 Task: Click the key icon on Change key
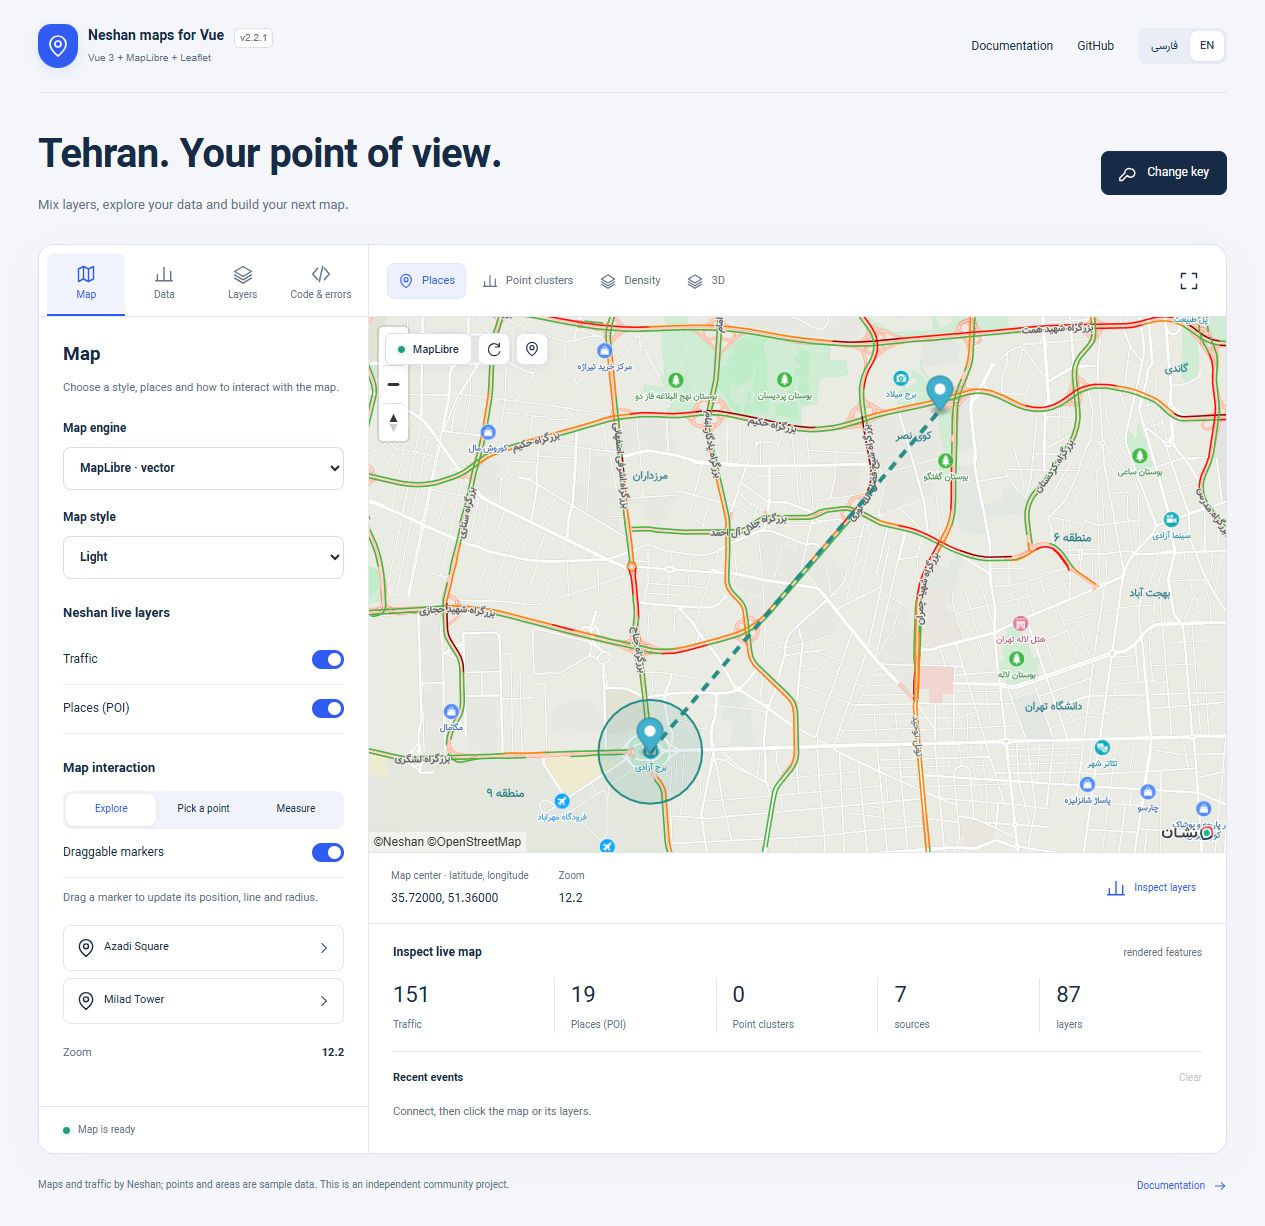point(1127,173)
